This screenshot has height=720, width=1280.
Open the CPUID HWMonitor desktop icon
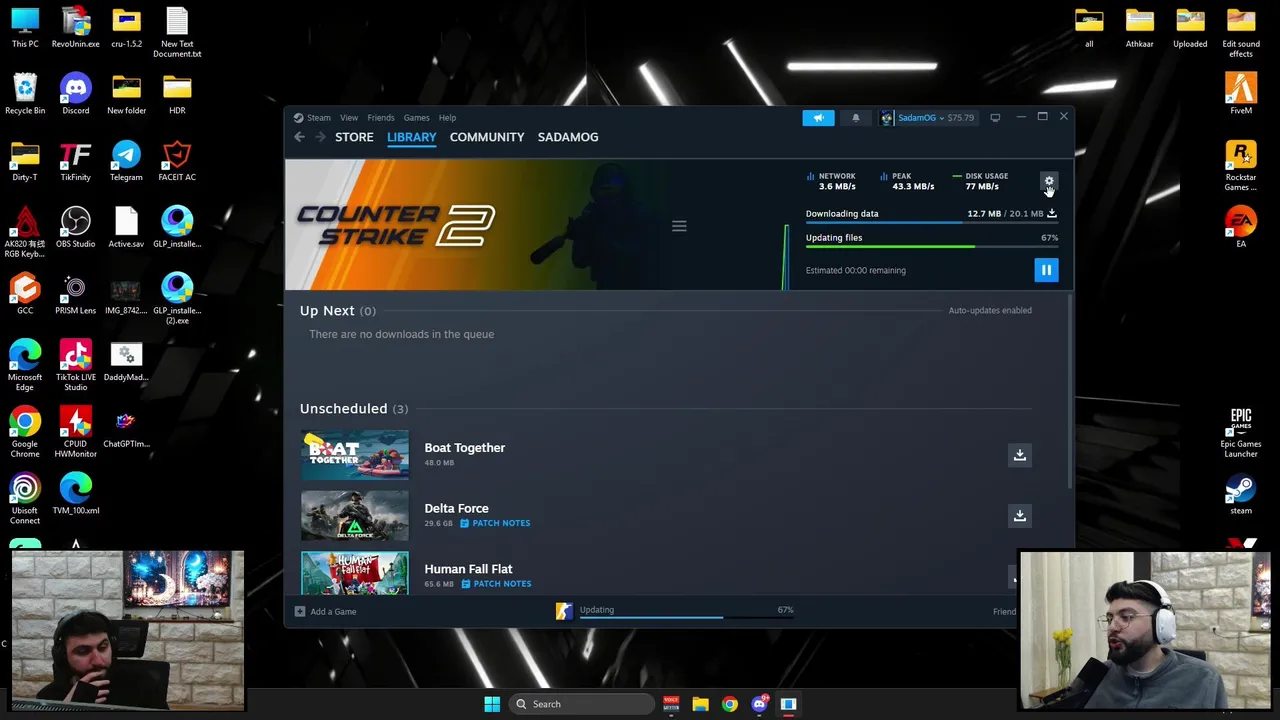tap(76, 432)
